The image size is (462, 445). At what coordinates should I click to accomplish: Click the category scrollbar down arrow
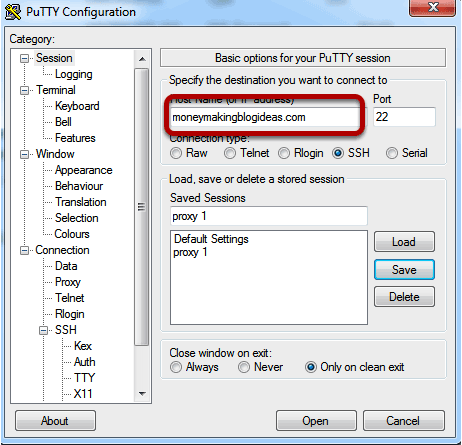coord(142,394)
